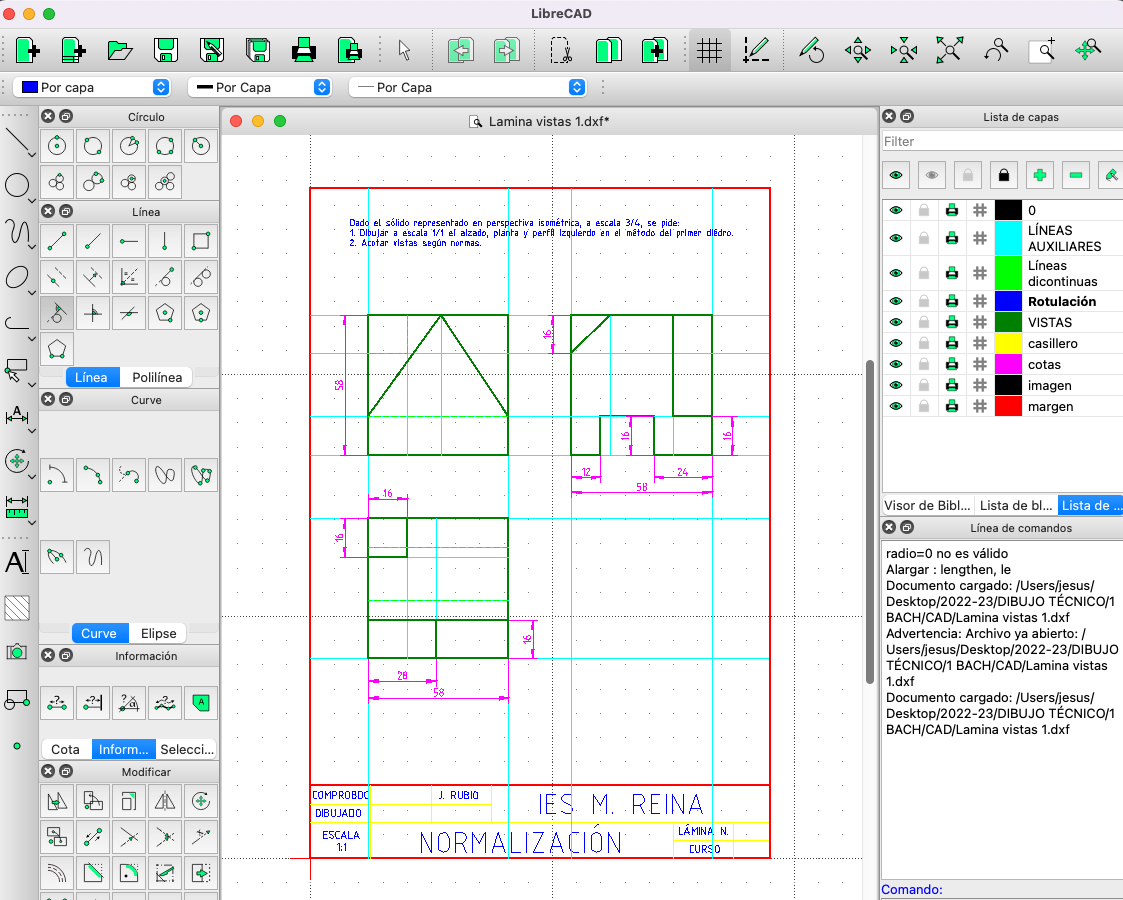The height and width of the screenshot is (900, 1123).
Task: Click the Redraw icon
Action: point(811,50)
